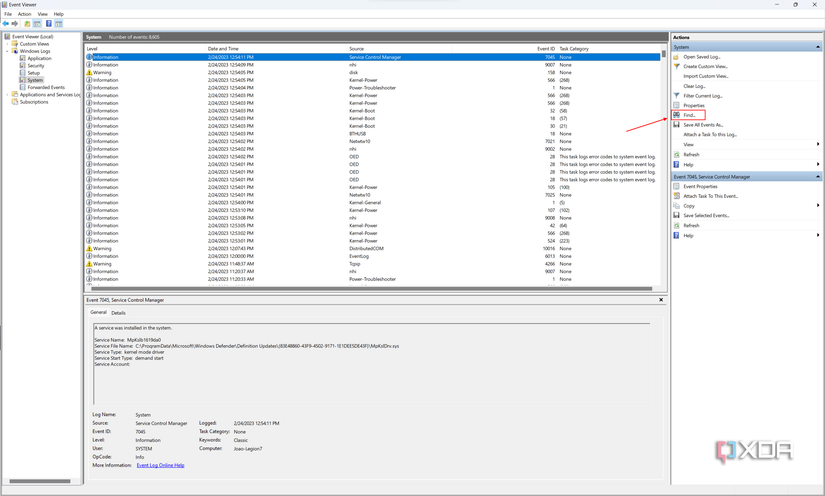The image size is (825, 496).
Task: Click the Save All Events As disk icon
Action: tap(677, 125)
